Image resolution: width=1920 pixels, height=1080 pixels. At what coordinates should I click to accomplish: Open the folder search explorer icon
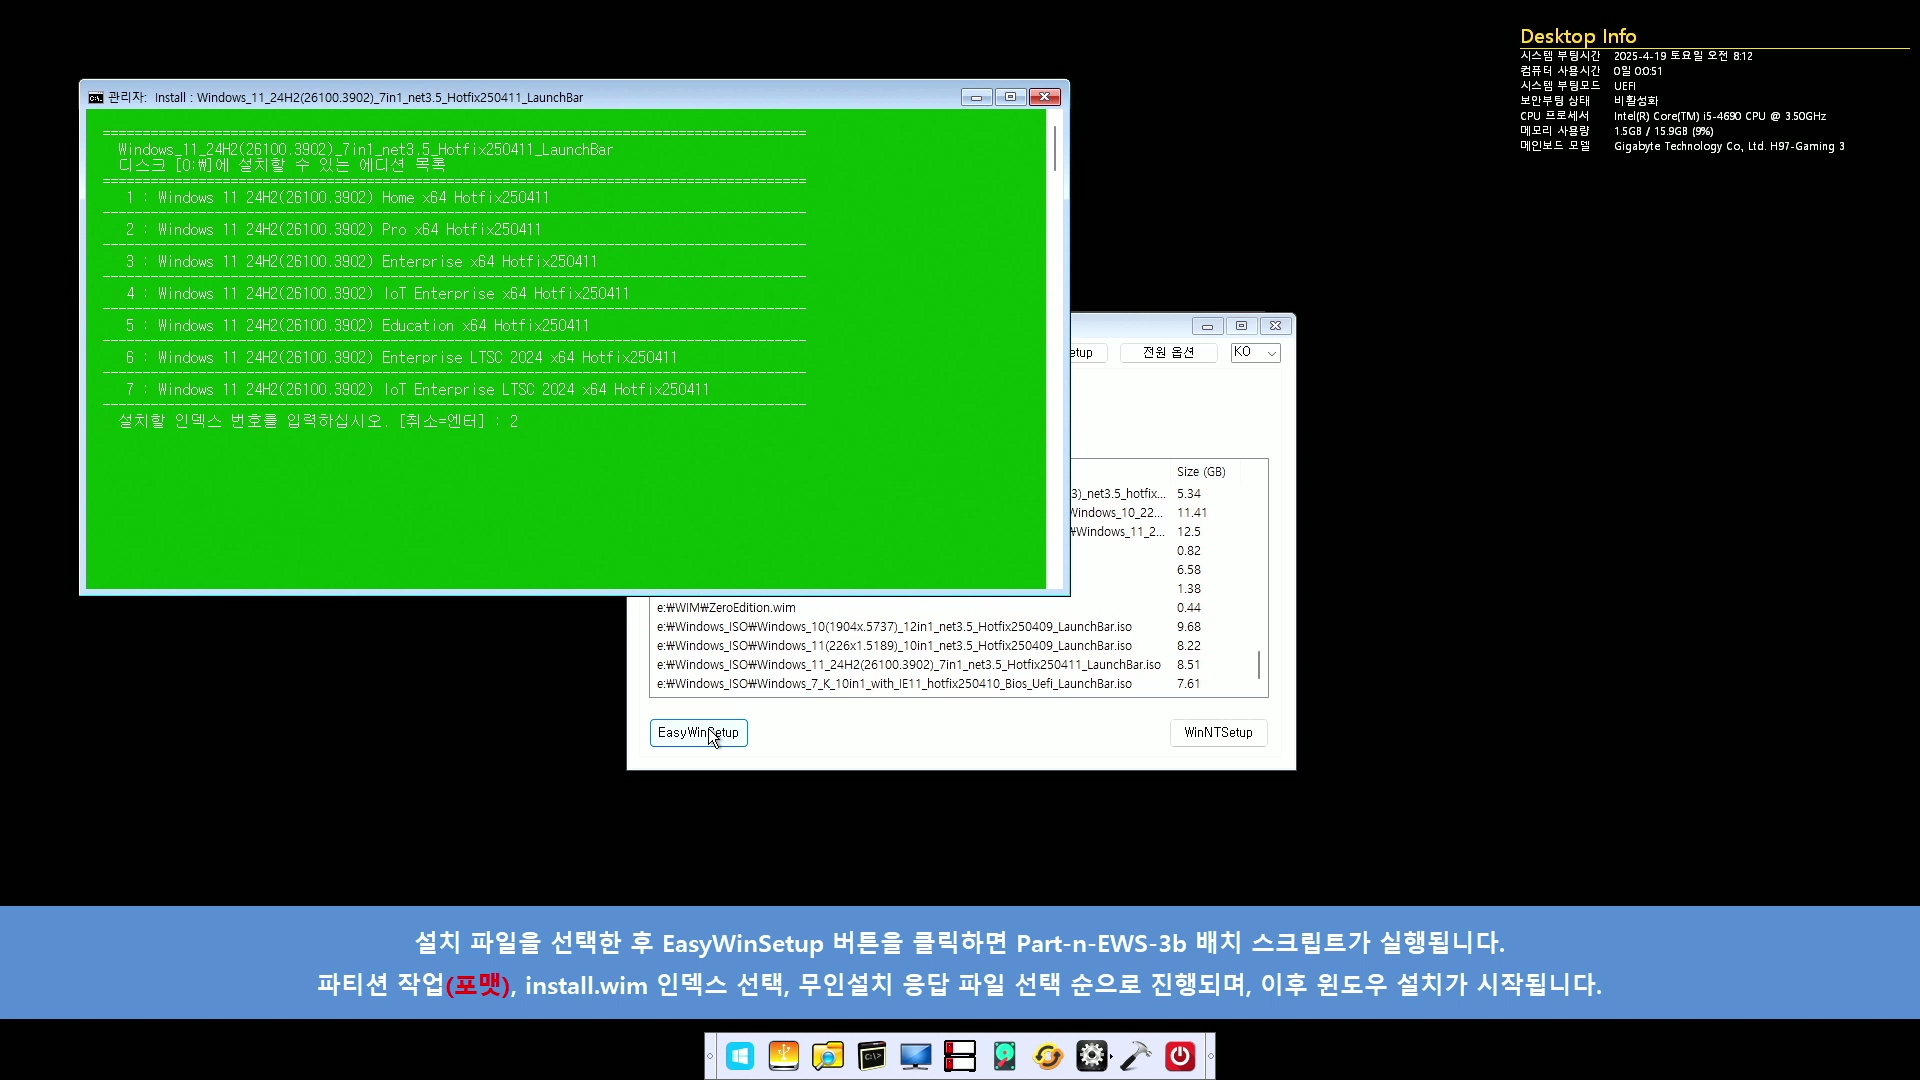pos(828,1056)
